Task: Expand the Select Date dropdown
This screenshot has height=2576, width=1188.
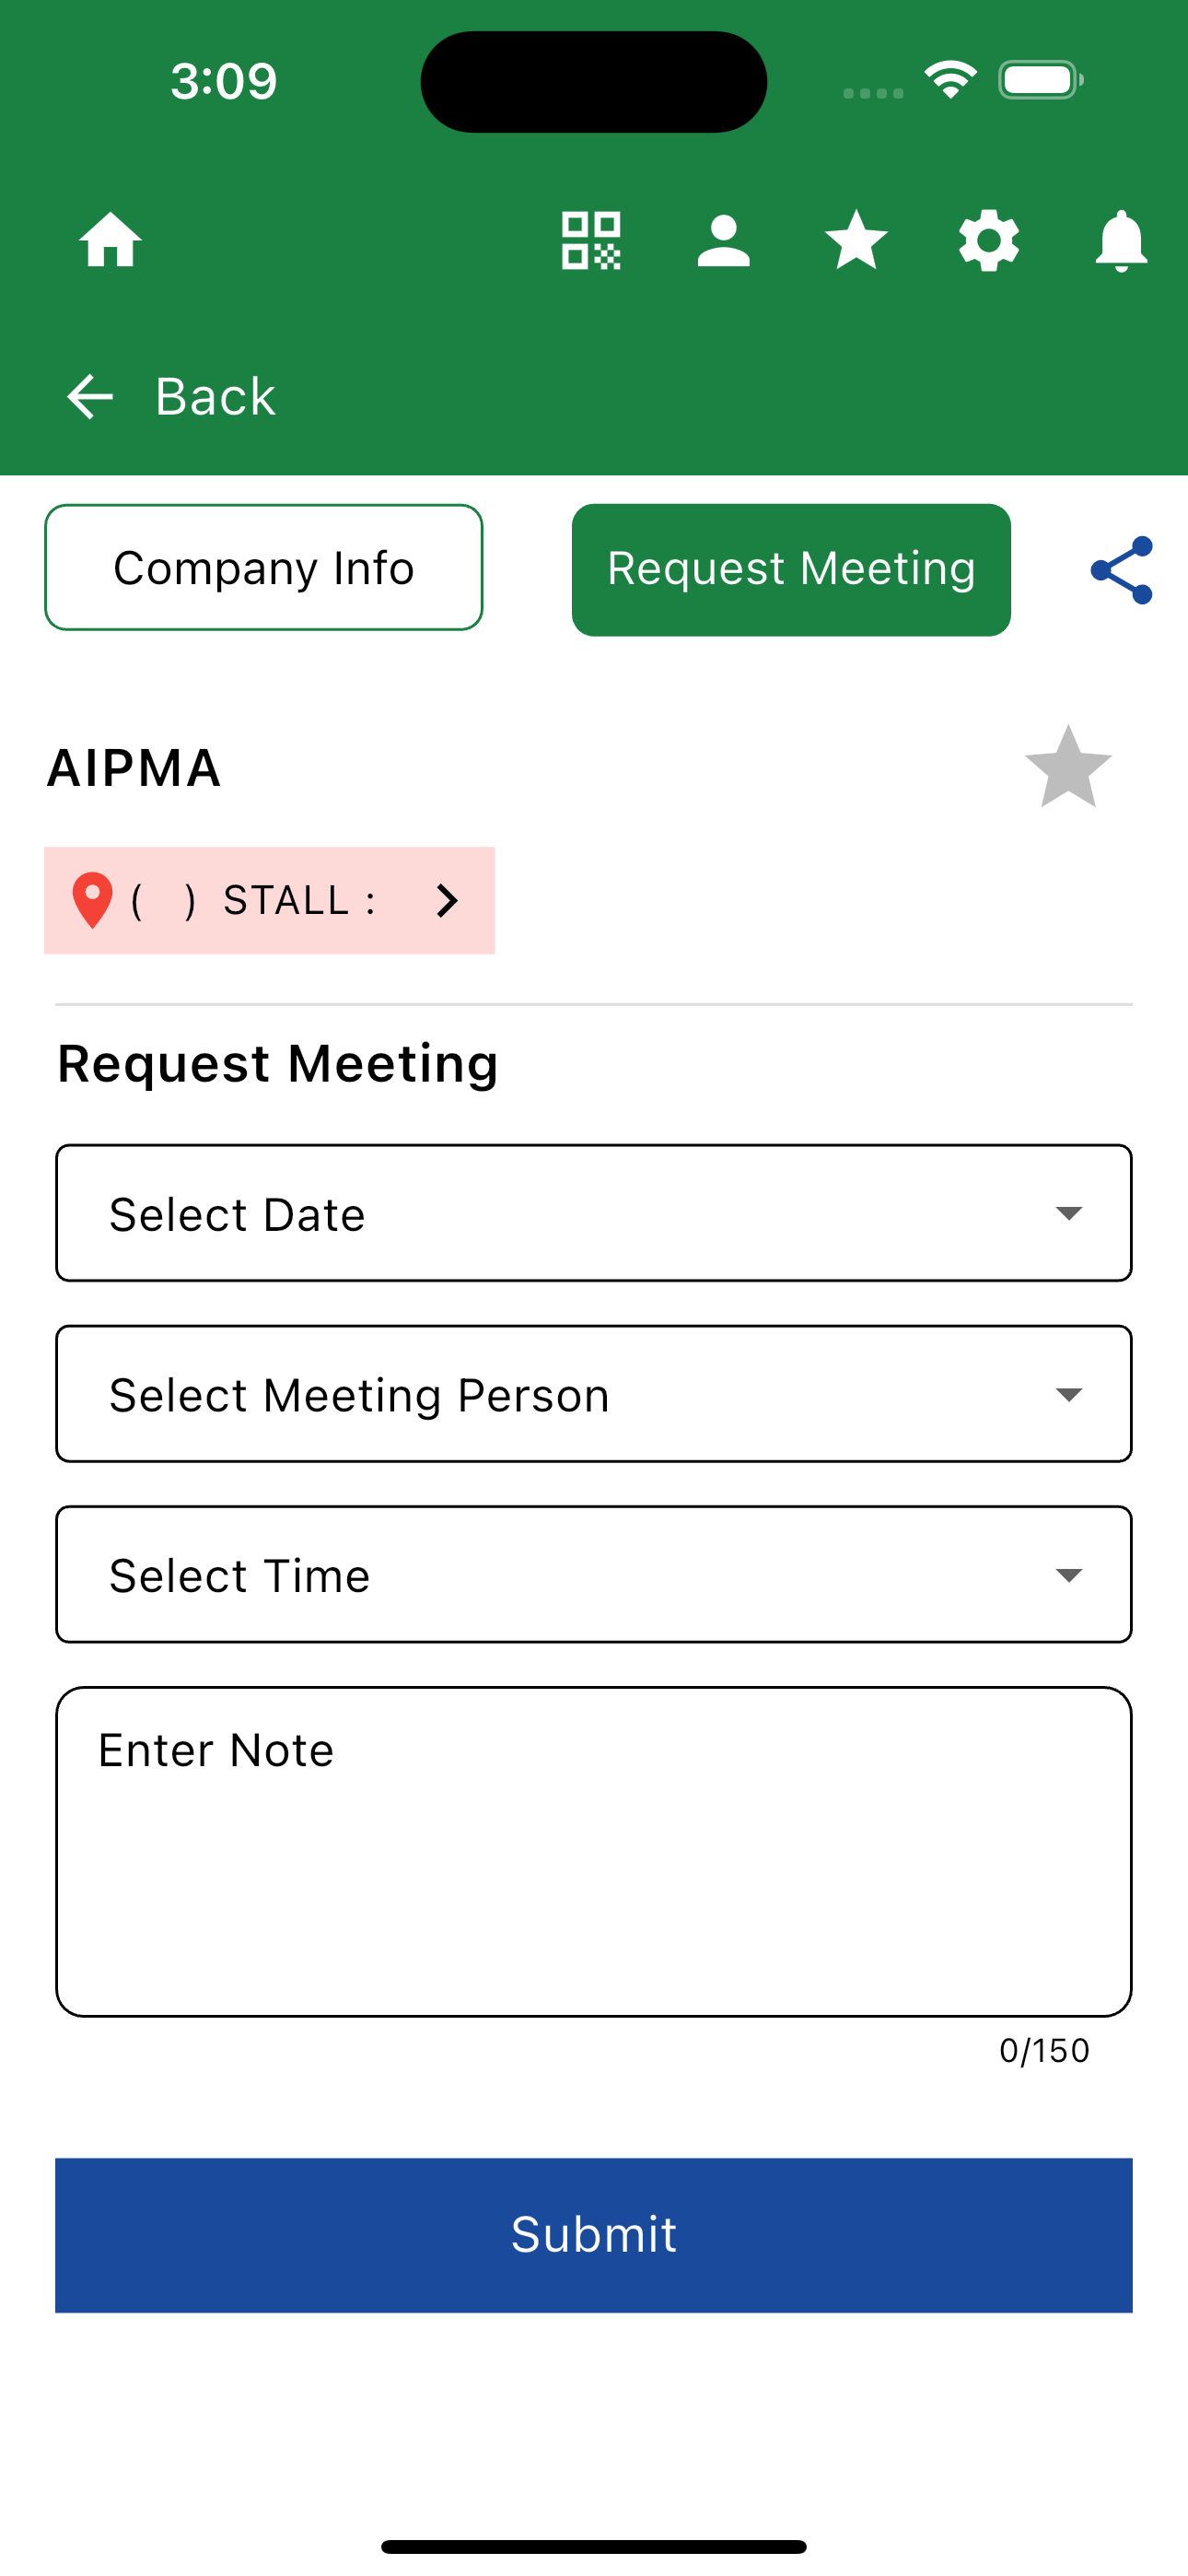Action: coord(594,1213)
